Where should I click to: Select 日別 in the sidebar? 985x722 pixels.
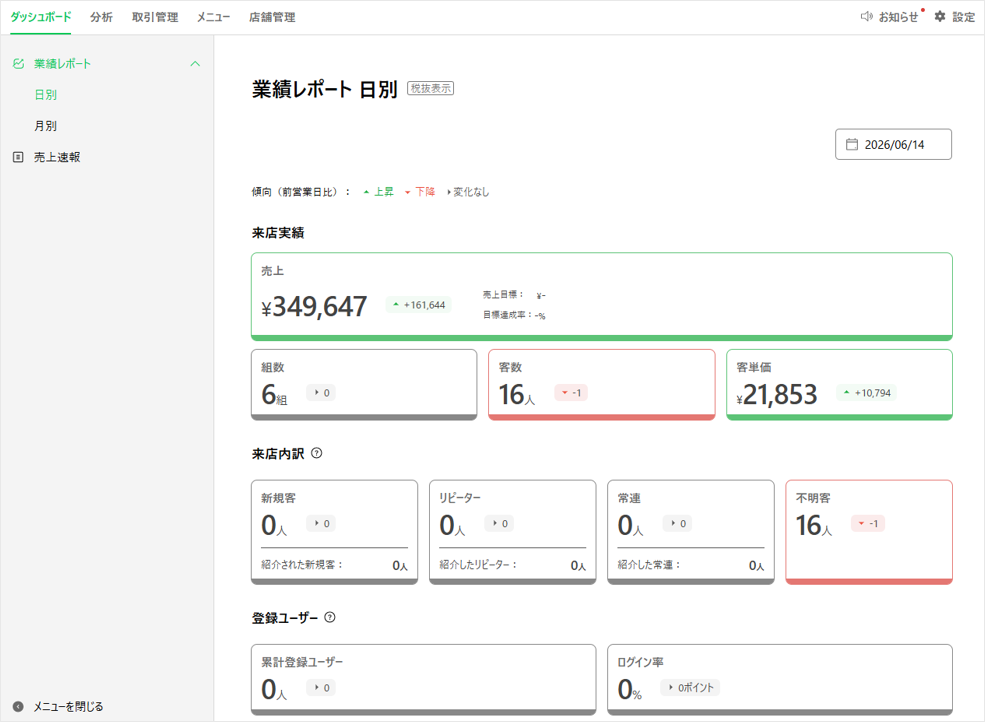point(46,95)
